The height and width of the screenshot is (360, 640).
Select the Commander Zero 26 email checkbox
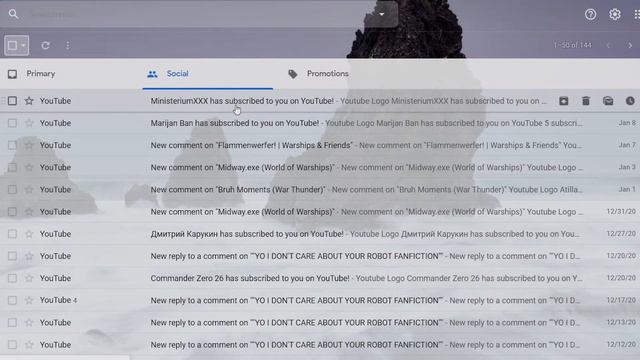click(x=12, y=278)
